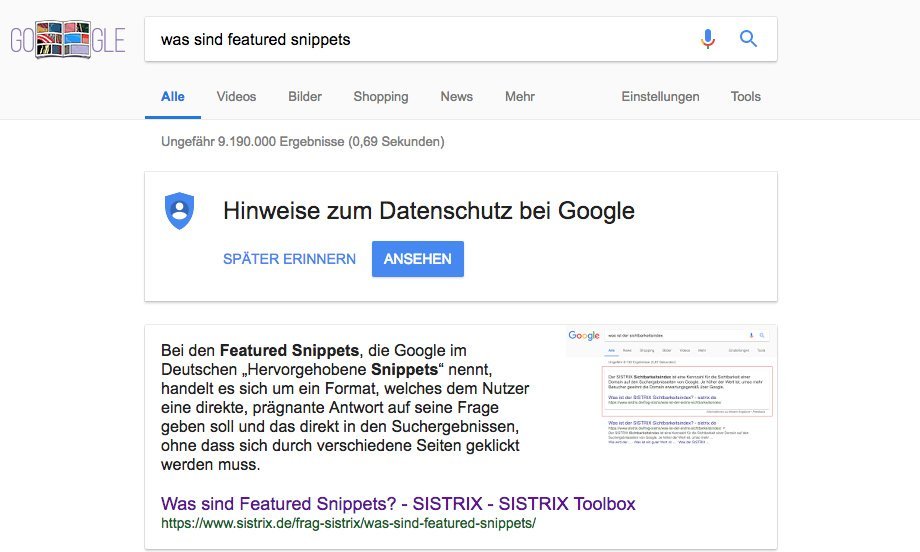Click the featured snippet paragraph text
Viewport: 920px width, 552px height.
click(345, 407)
